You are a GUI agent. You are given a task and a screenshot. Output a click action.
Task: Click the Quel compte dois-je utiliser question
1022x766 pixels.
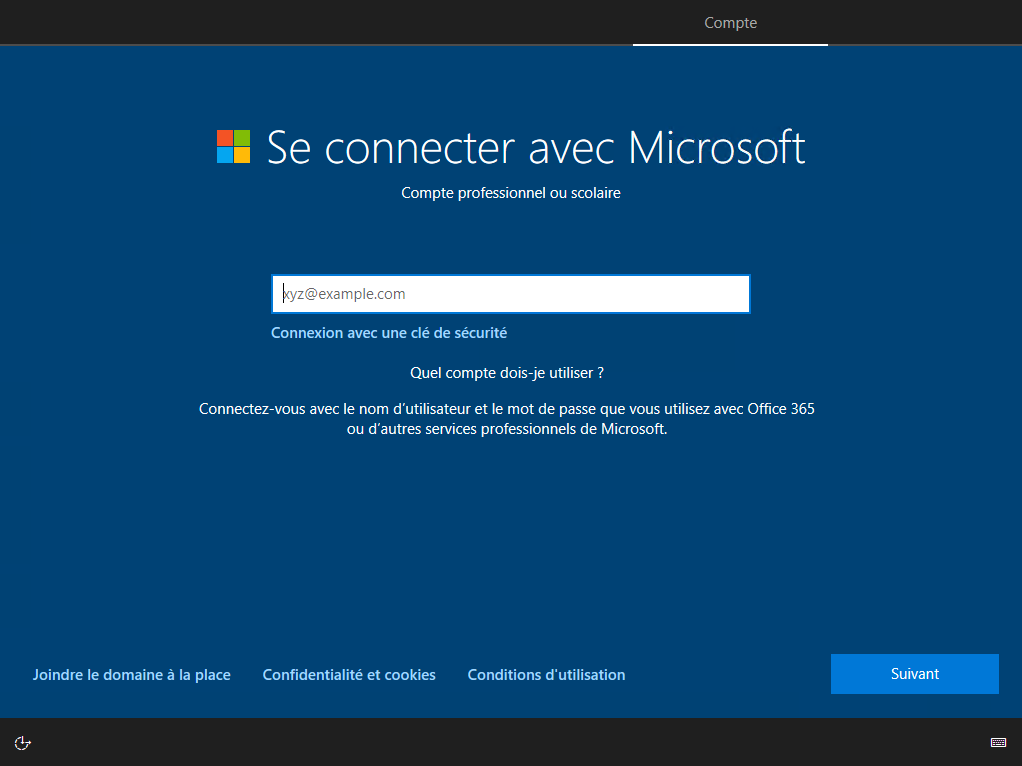[506, 373]
